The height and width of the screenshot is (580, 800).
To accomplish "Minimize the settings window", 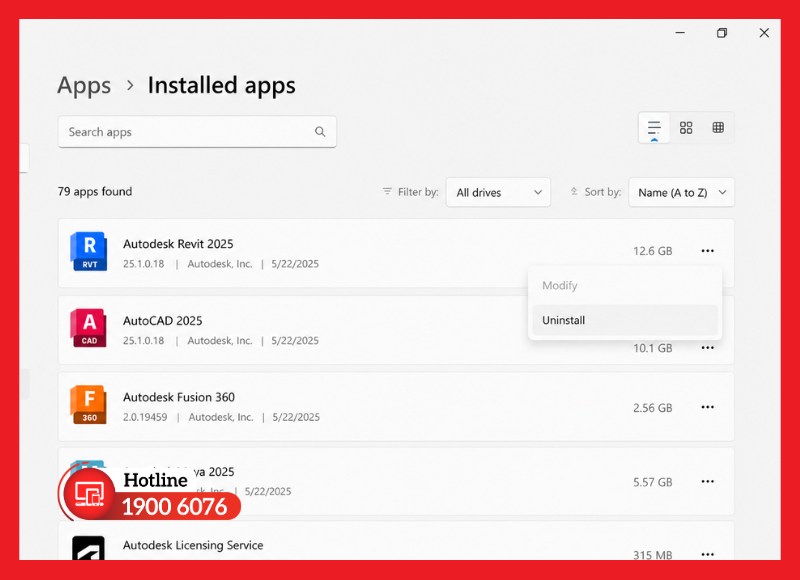I will [680, 33].
